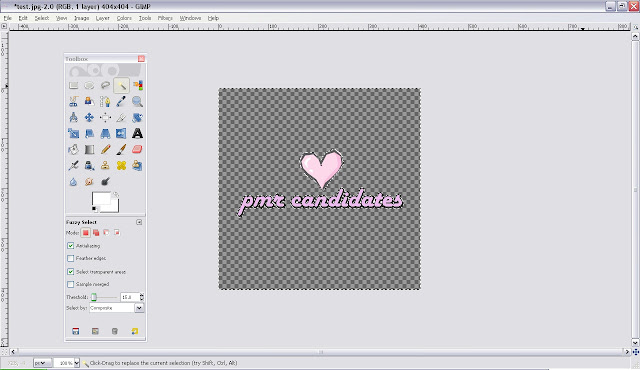Choose Replace current selection mode
The height and width of the screenshot is (370, 640).
pos(85,233)
